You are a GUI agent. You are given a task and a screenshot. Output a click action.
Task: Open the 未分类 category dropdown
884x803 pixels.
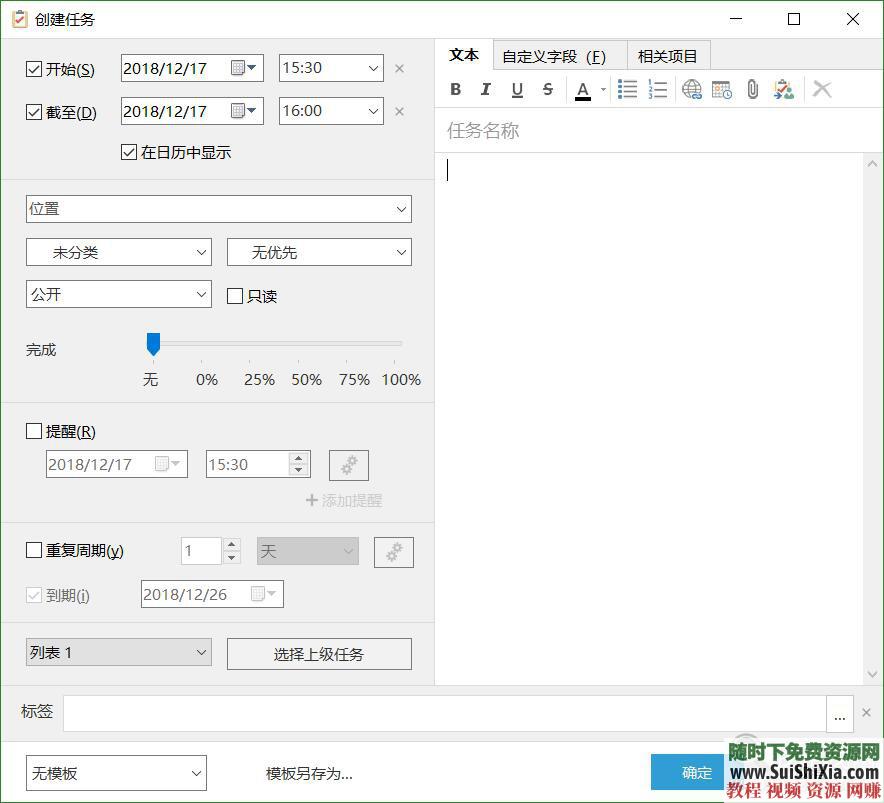[x=118, y=252]
